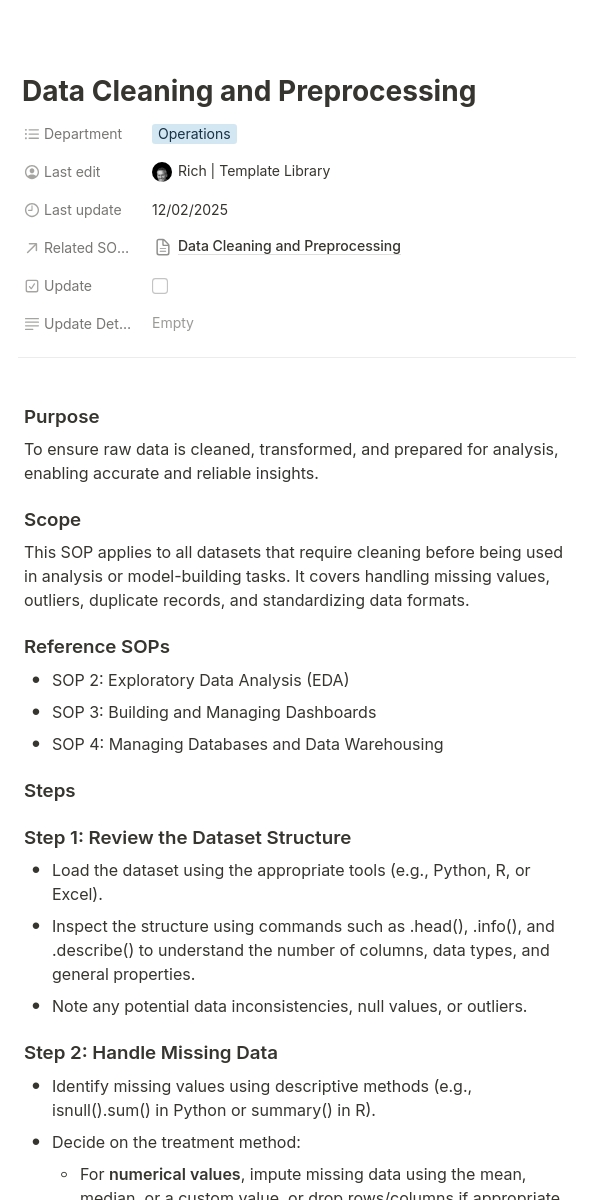This screenshot has width=600, height=1200.
Task: Click the empty Update Details field
Action: (173, 323)
